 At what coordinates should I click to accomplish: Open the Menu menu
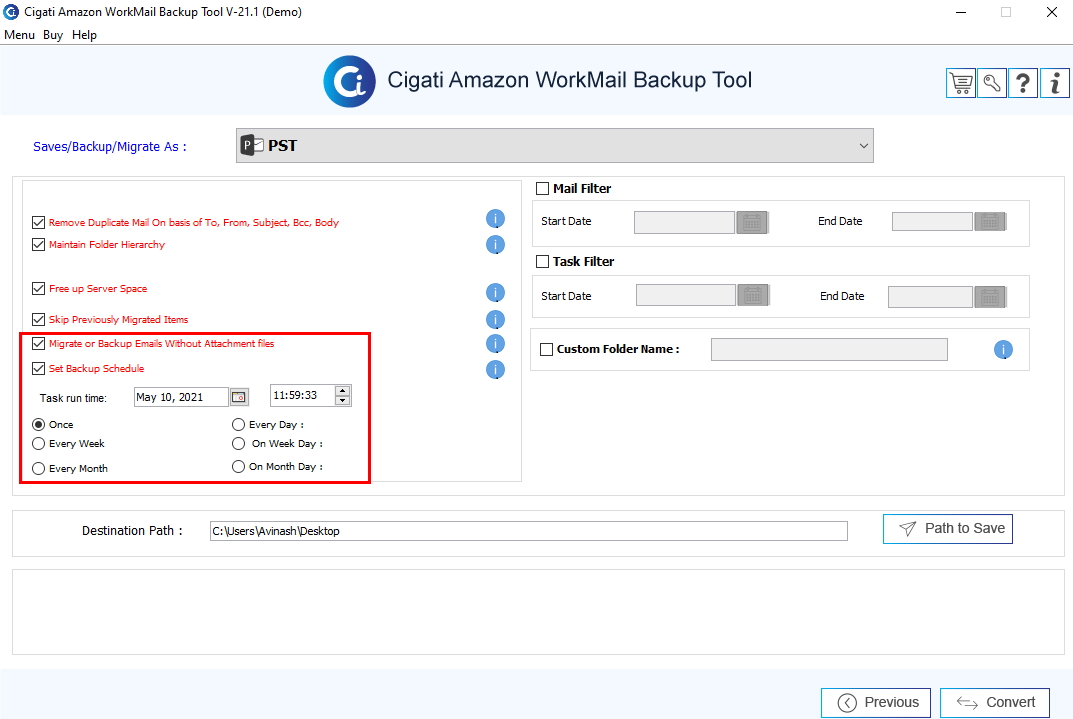point(19,35)
